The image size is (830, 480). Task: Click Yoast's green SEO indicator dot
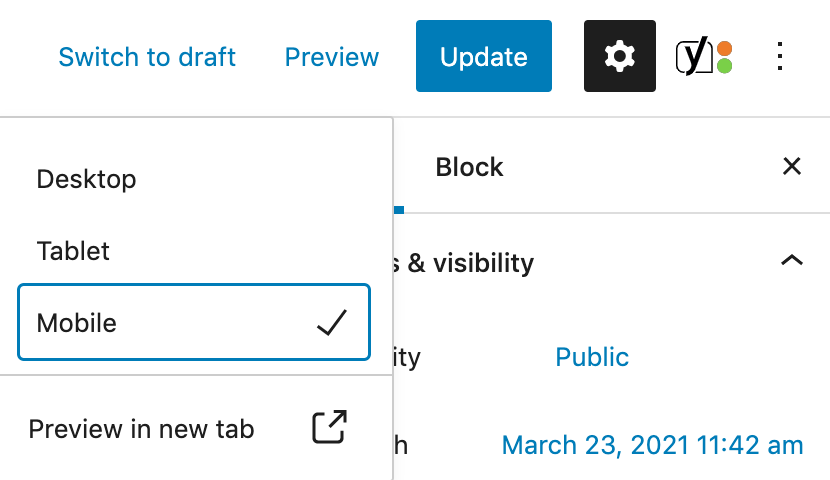tap(724, 66)
